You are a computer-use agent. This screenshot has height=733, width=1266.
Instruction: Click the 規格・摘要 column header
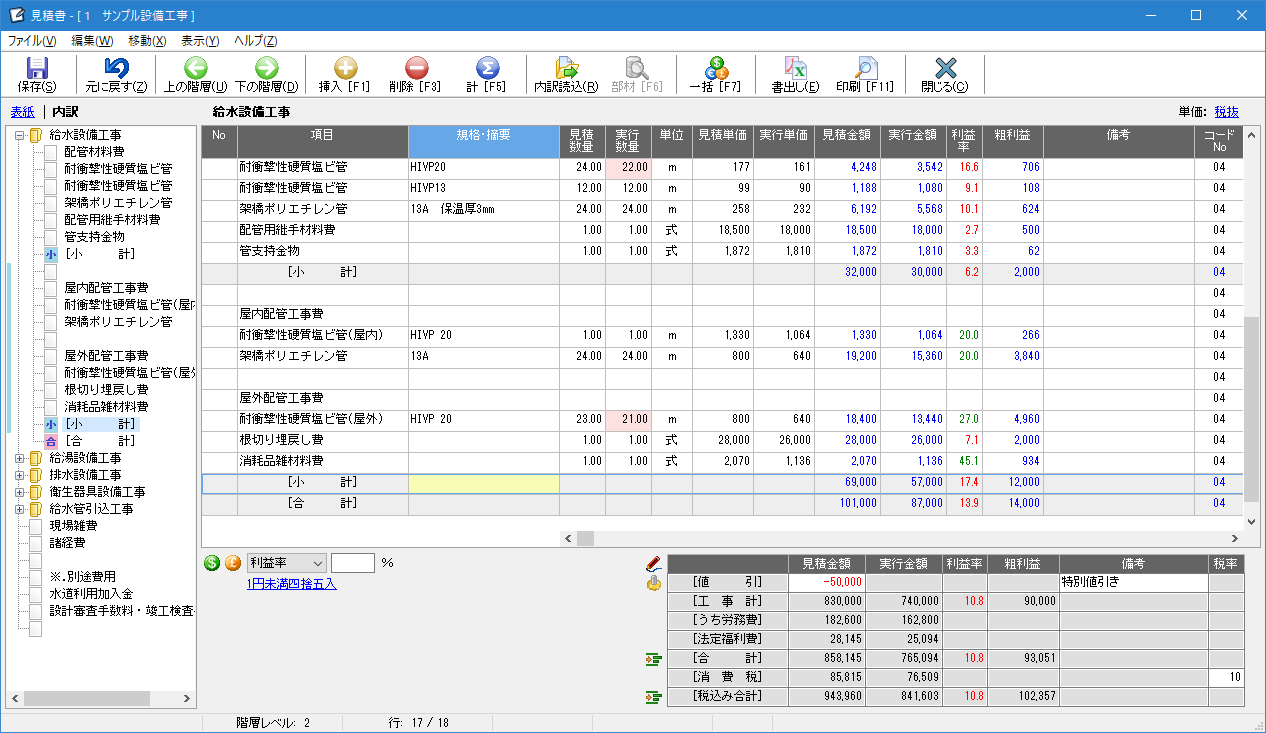483,141
